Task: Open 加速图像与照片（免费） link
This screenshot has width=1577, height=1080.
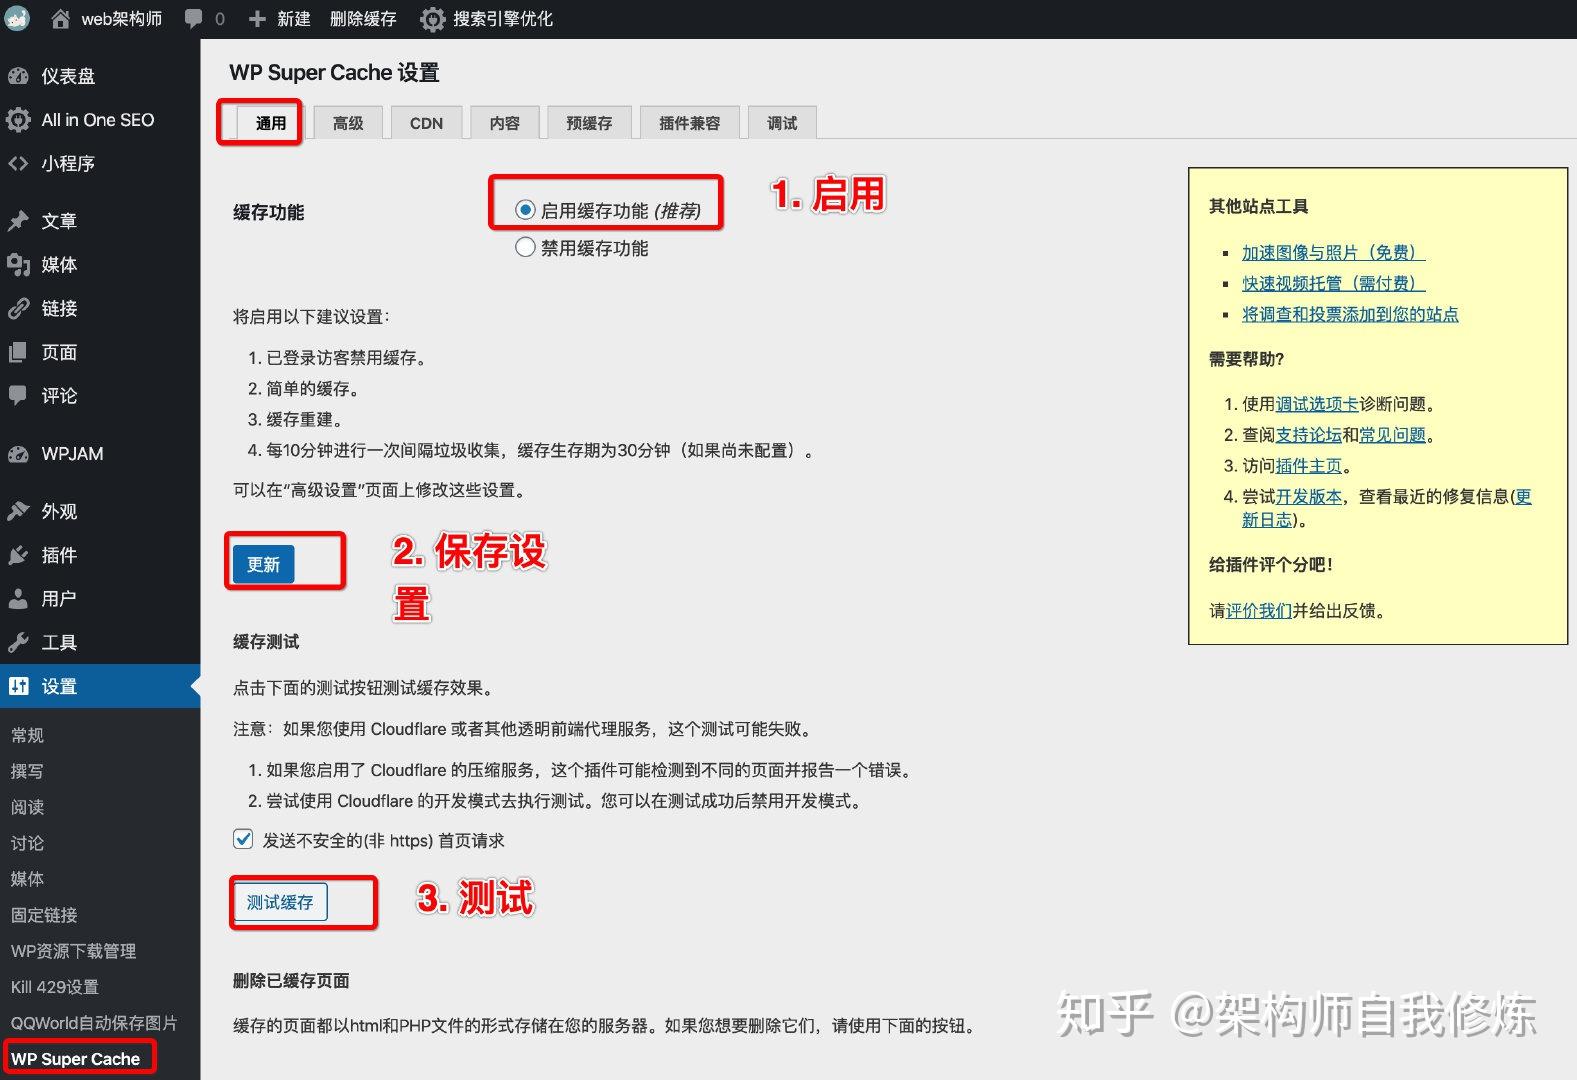Action: coord(1333,253)
